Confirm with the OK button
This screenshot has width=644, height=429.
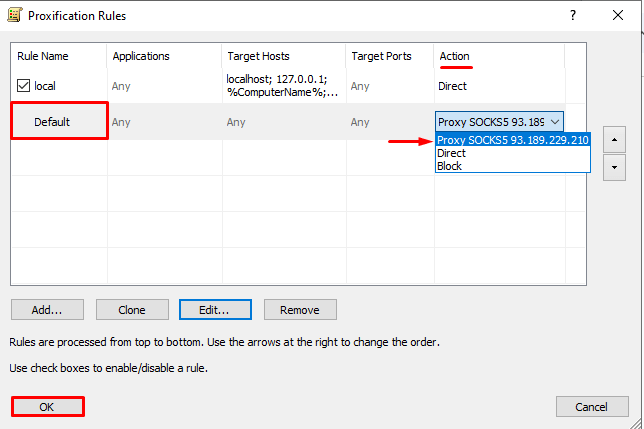click(47, 407)
